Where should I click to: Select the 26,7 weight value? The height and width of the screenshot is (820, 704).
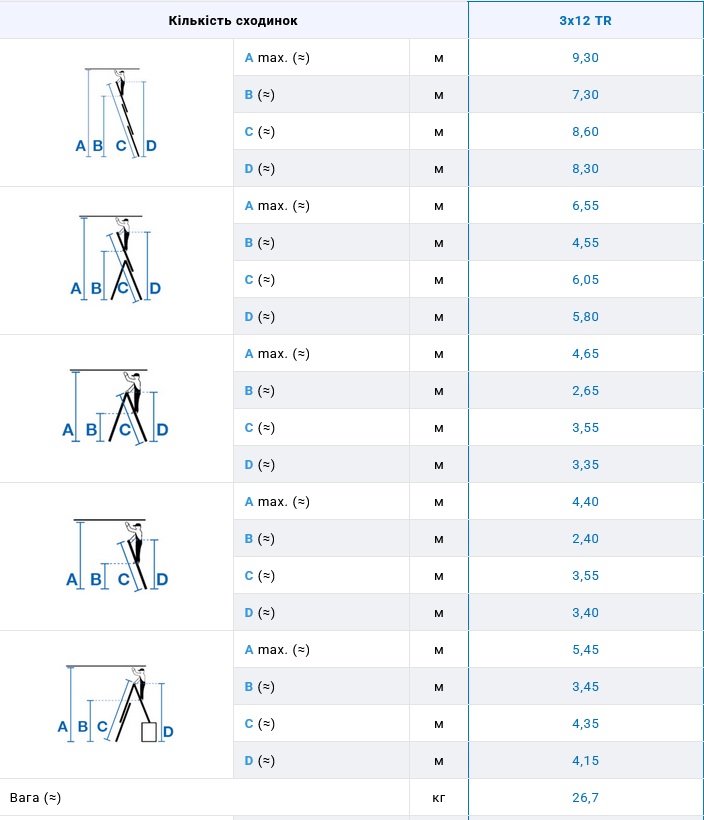tap(585, 798)
